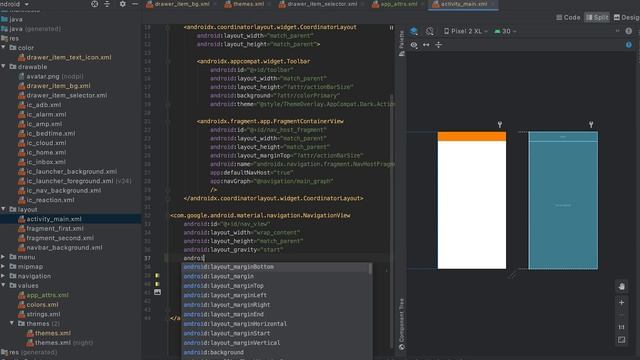Choose android:layout_marginBottom from autocomplete

point(276,267)
